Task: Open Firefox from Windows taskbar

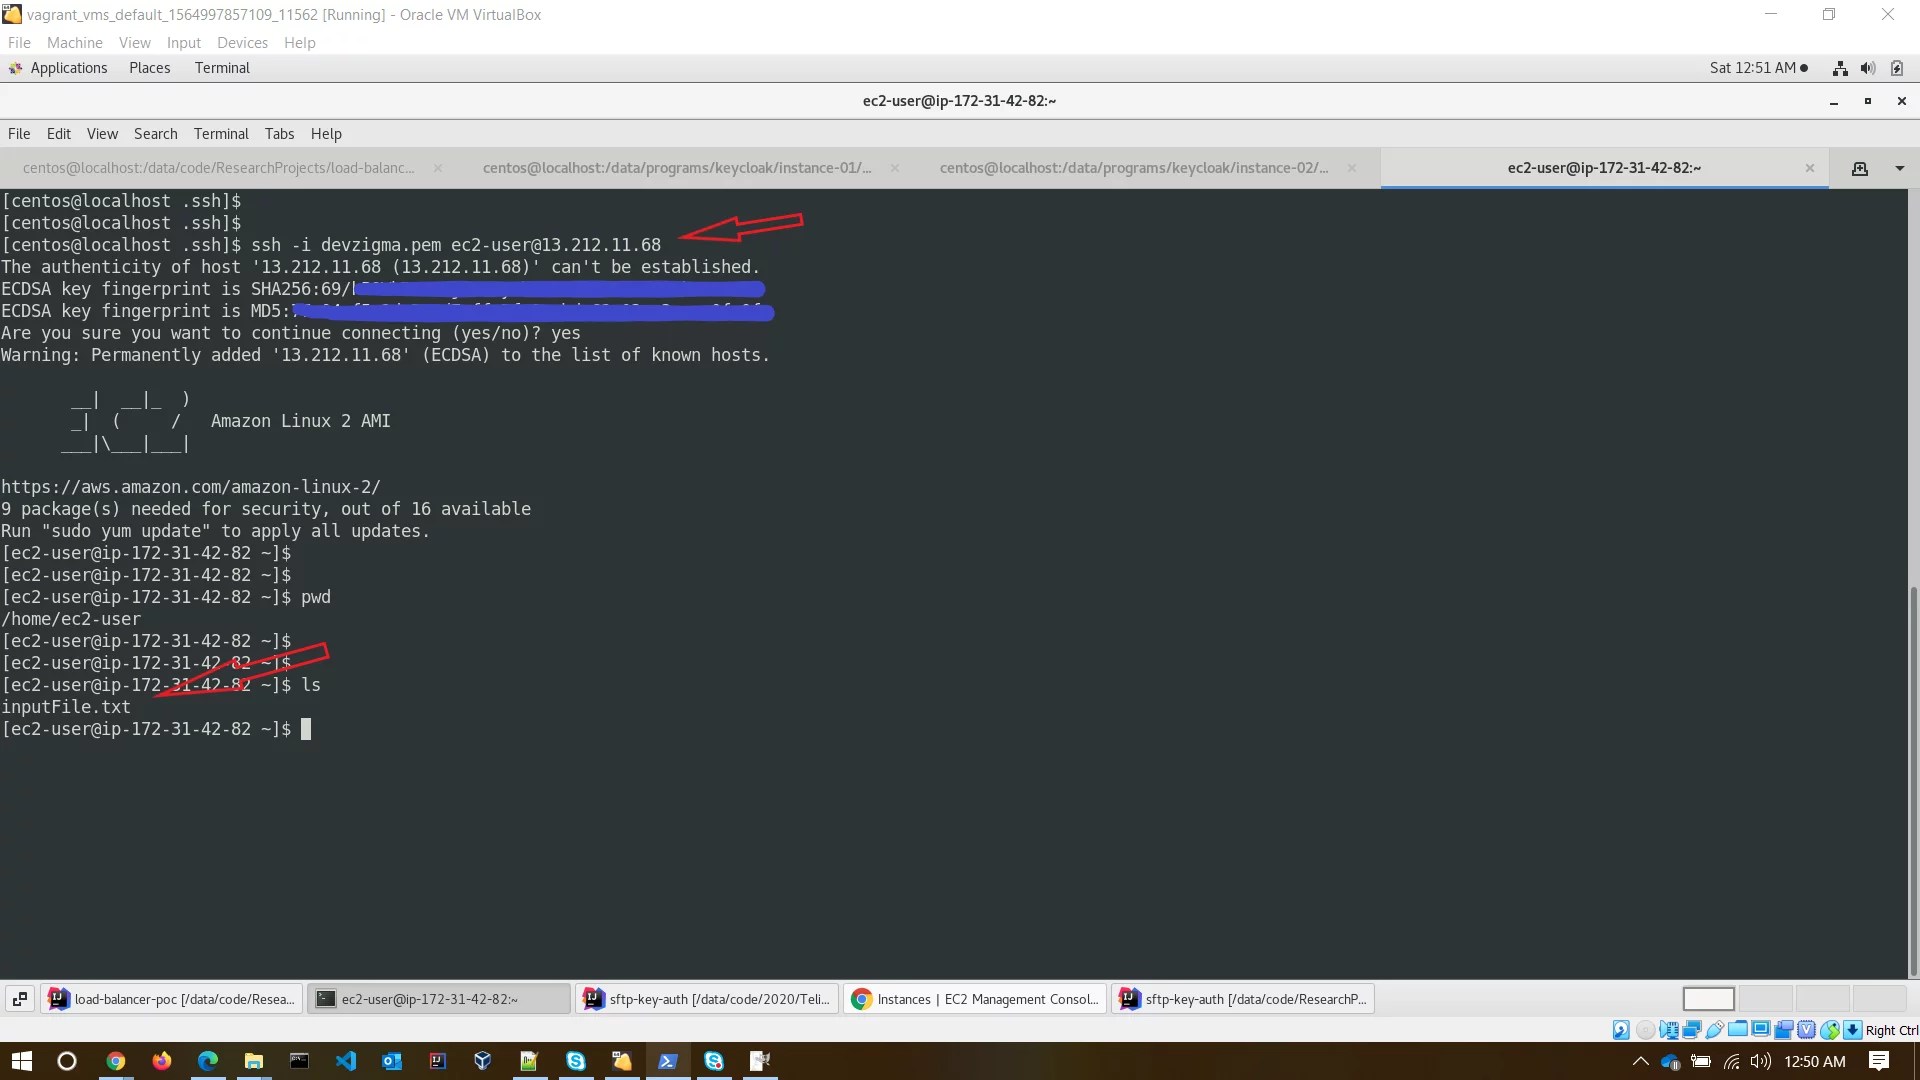Action: pyautogui.click(x=161, y=1061)
